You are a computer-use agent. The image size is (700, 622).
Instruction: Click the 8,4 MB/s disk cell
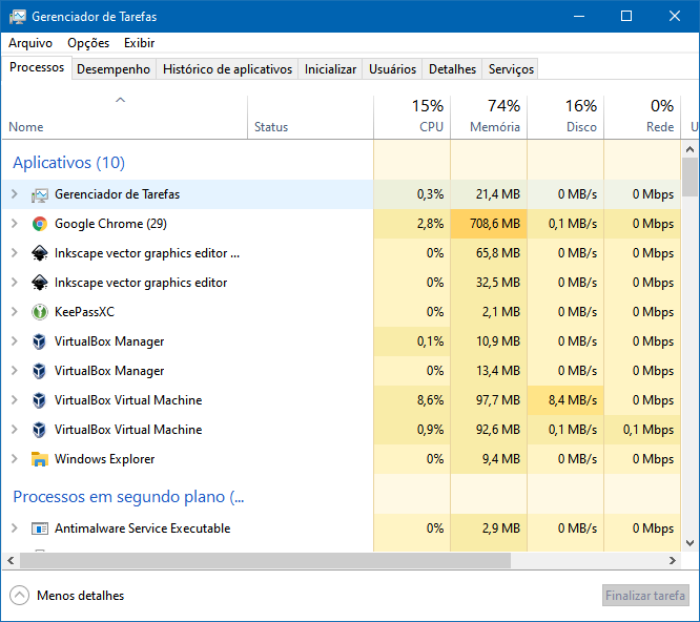(566, 400)
